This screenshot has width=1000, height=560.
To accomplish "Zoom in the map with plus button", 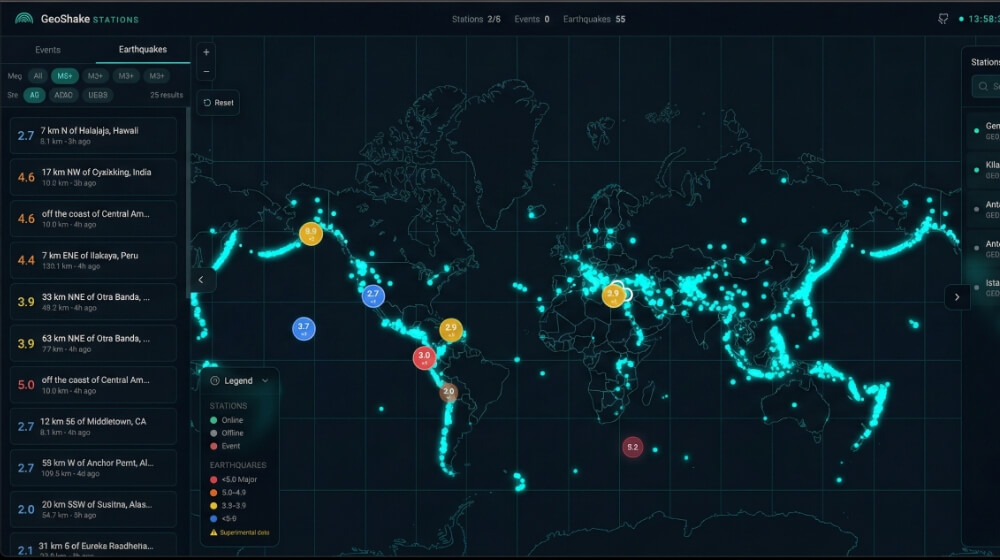I will 206,52.
